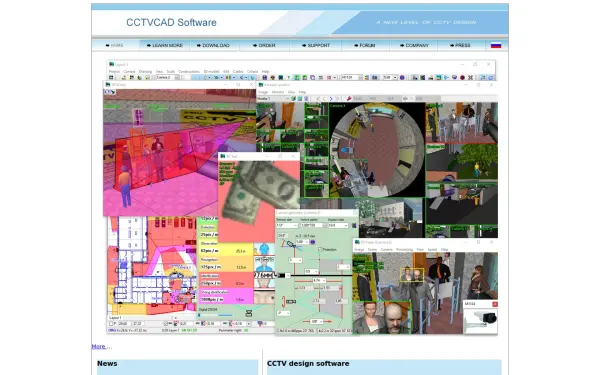
Task: Switch language via the Russian flag icon
Action: [496, 45]
